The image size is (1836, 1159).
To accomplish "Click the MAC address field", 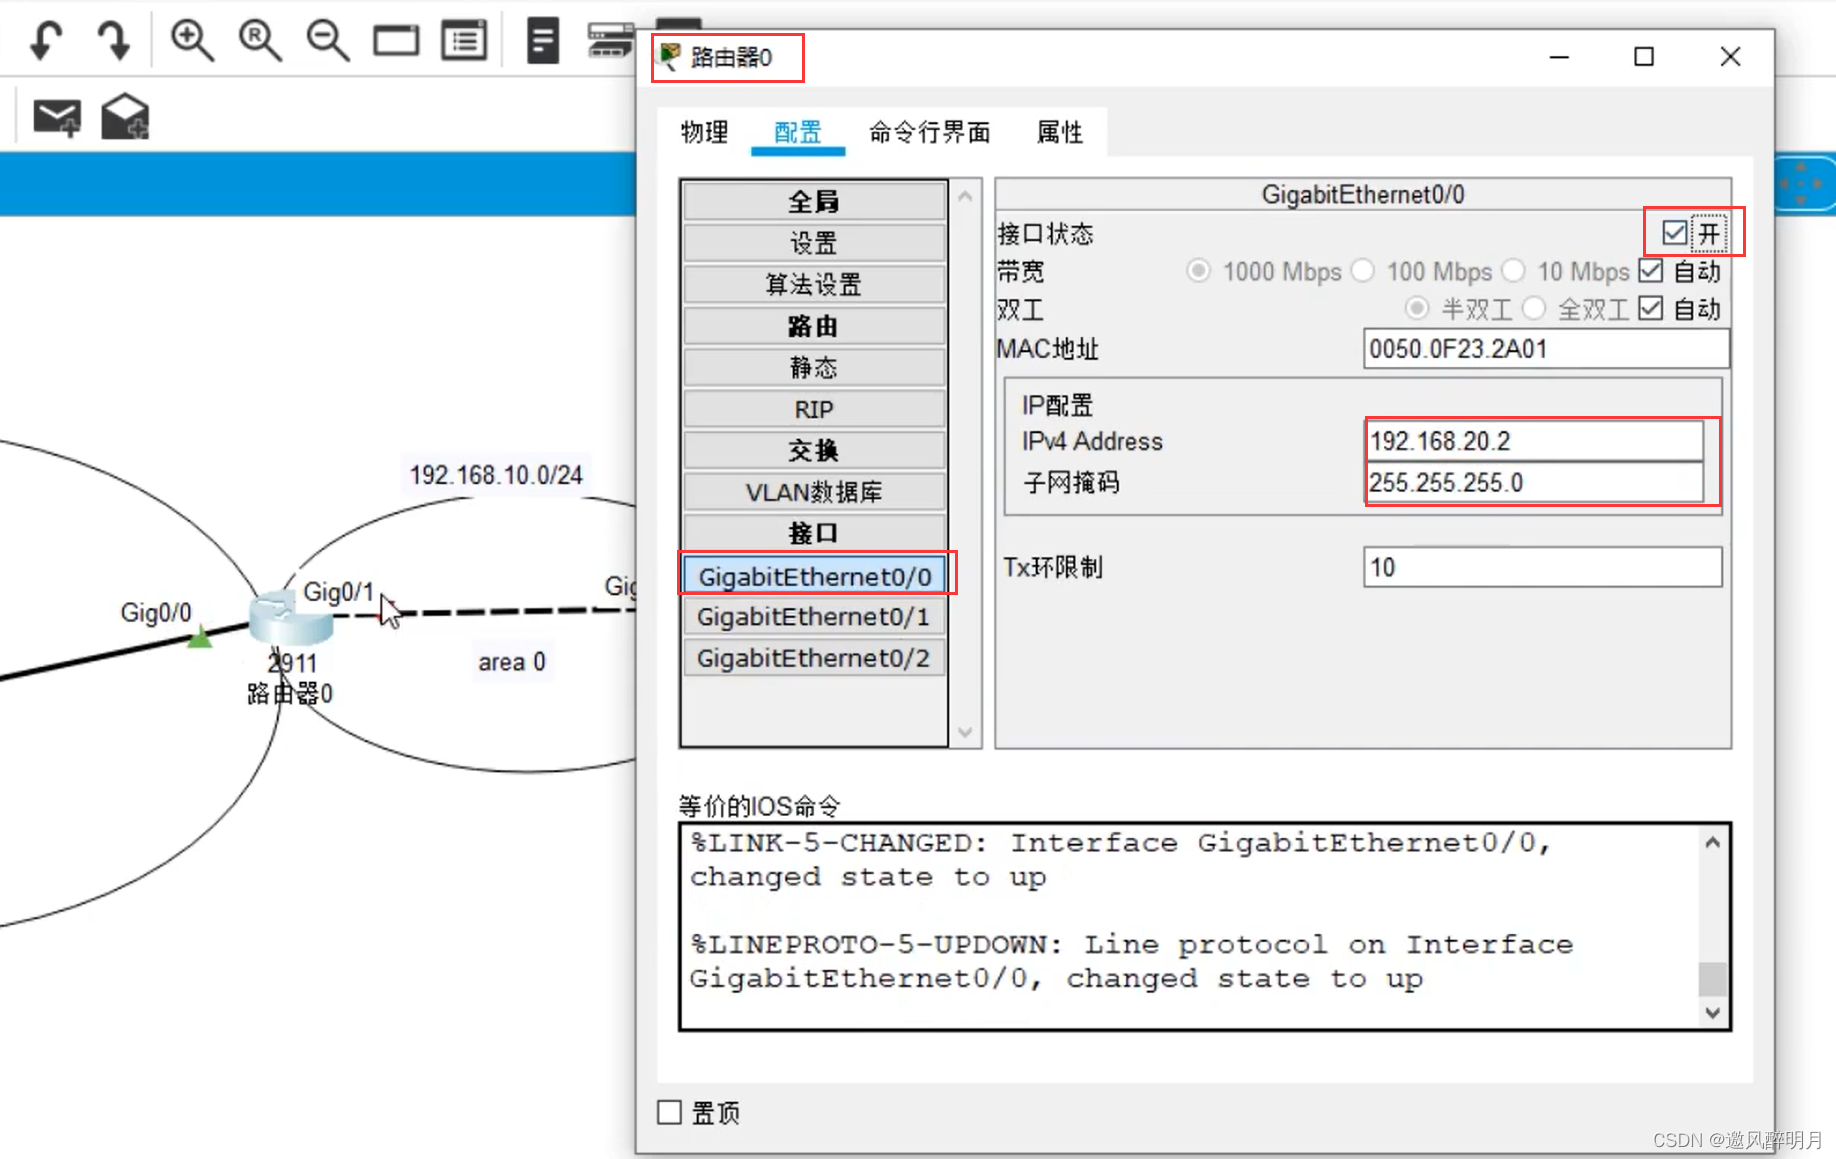I will coord(1546,348).
